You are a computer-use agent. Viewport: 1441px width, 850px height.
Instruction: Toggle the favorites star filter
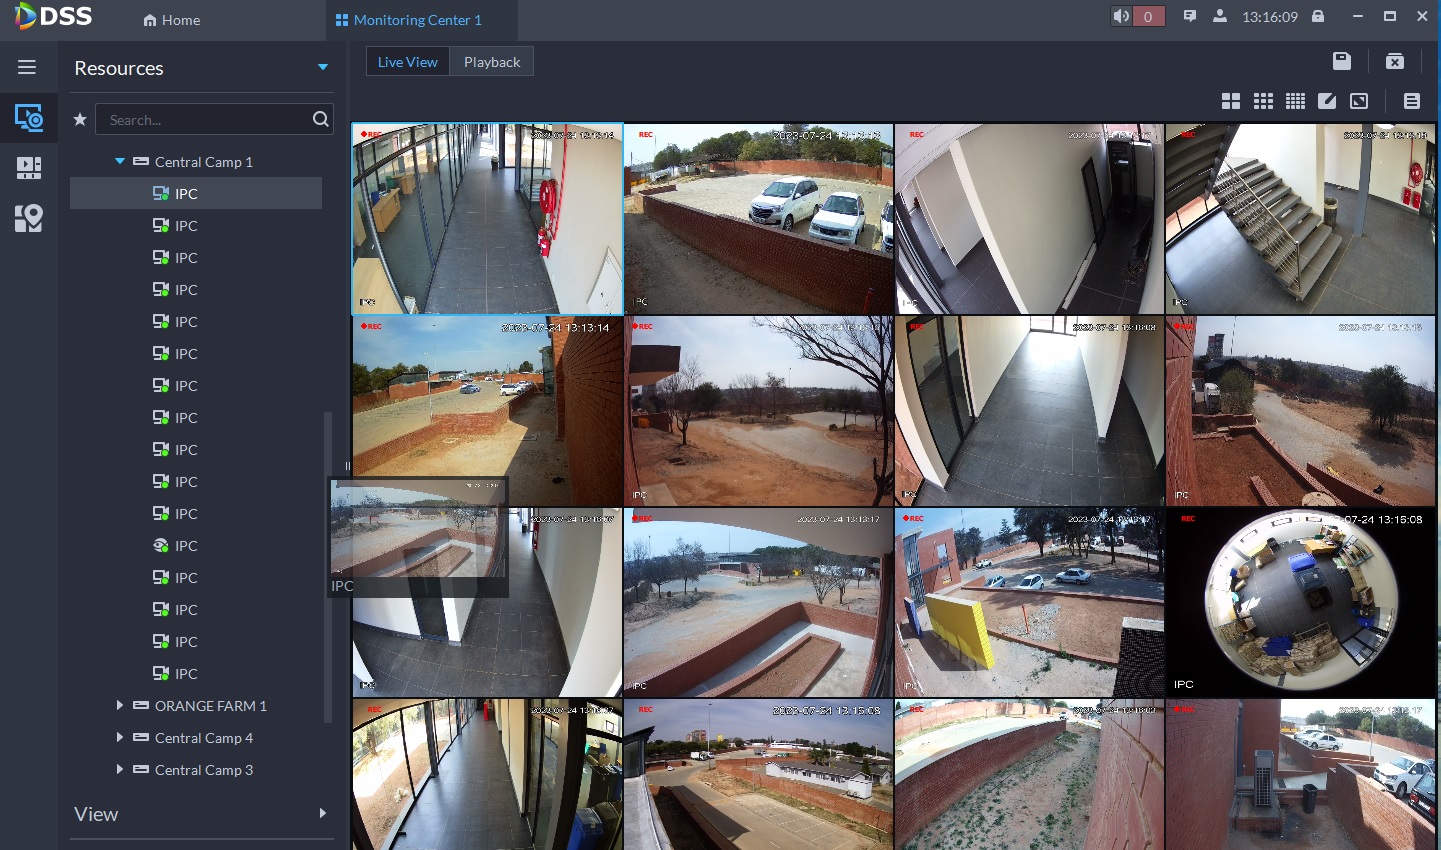(80, 118)
